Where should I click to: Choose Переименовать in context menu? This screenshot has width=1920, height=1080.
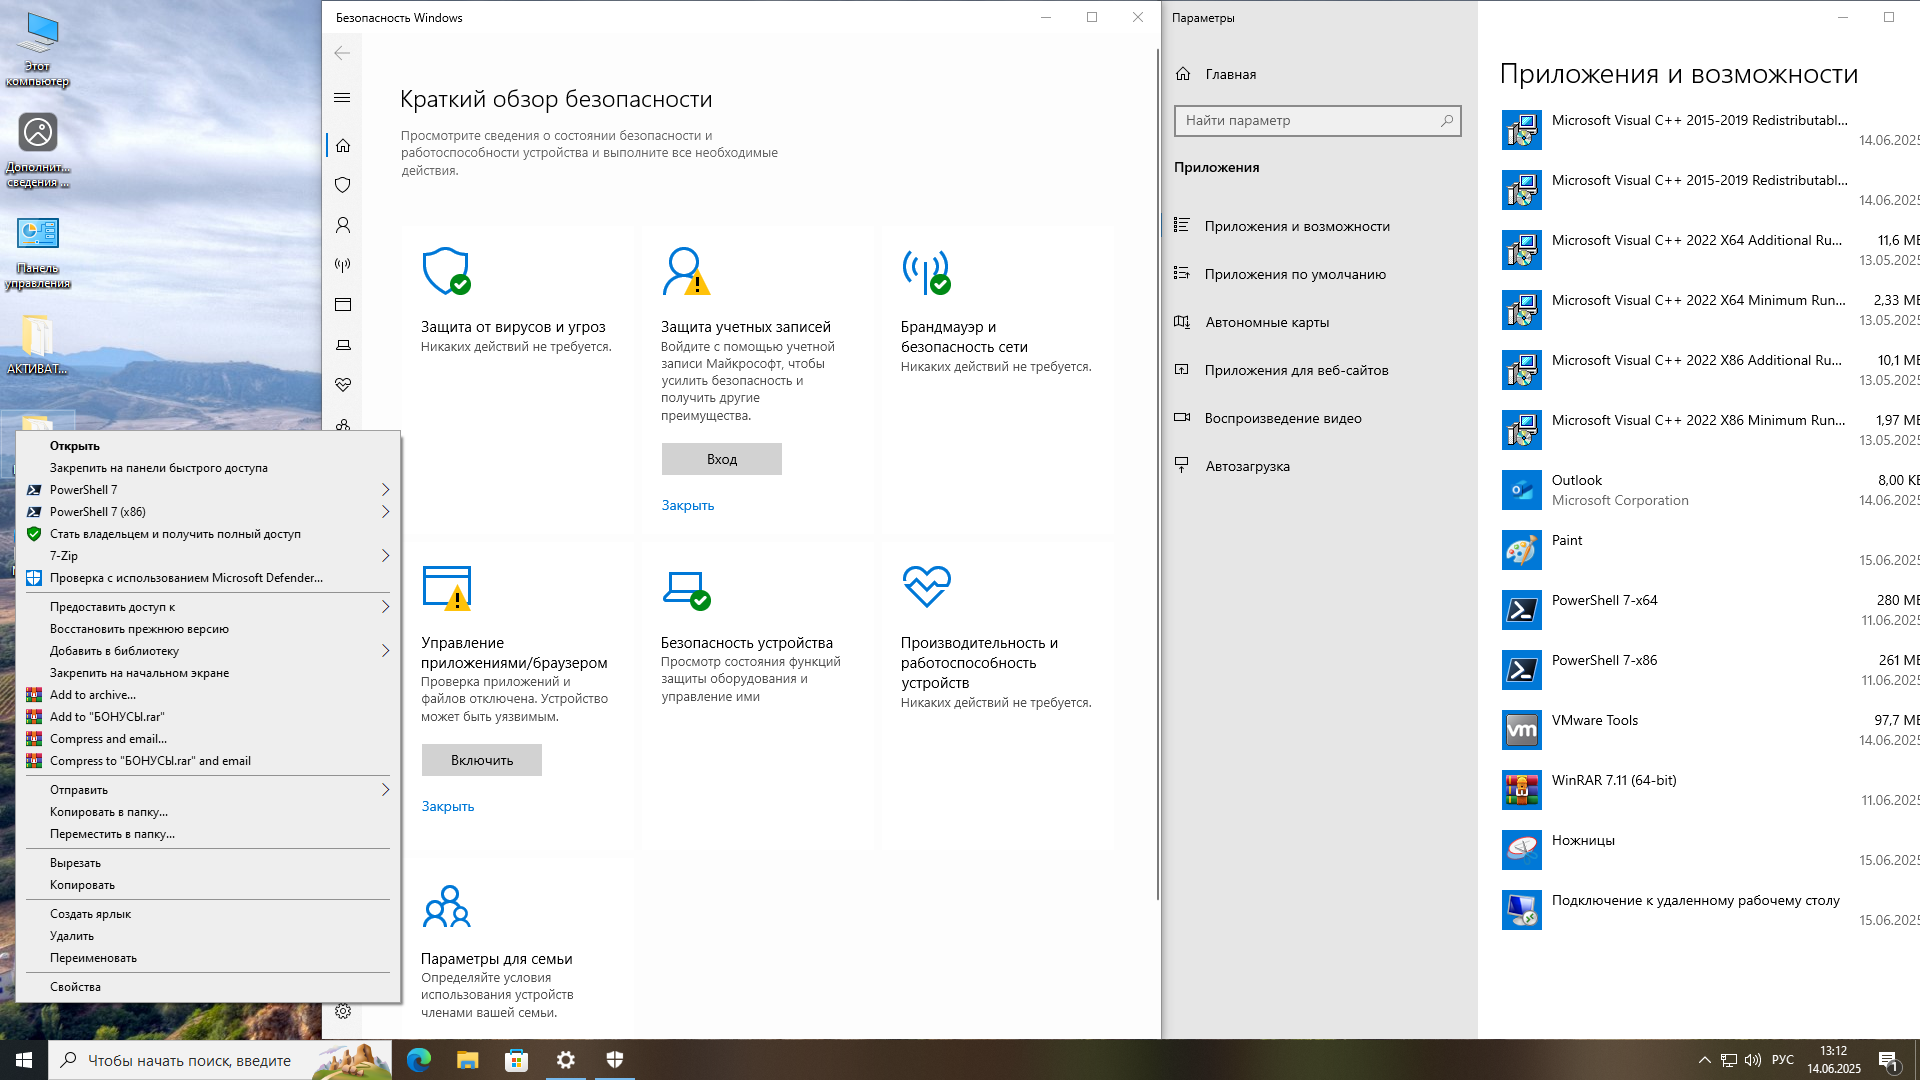(208, 958)
